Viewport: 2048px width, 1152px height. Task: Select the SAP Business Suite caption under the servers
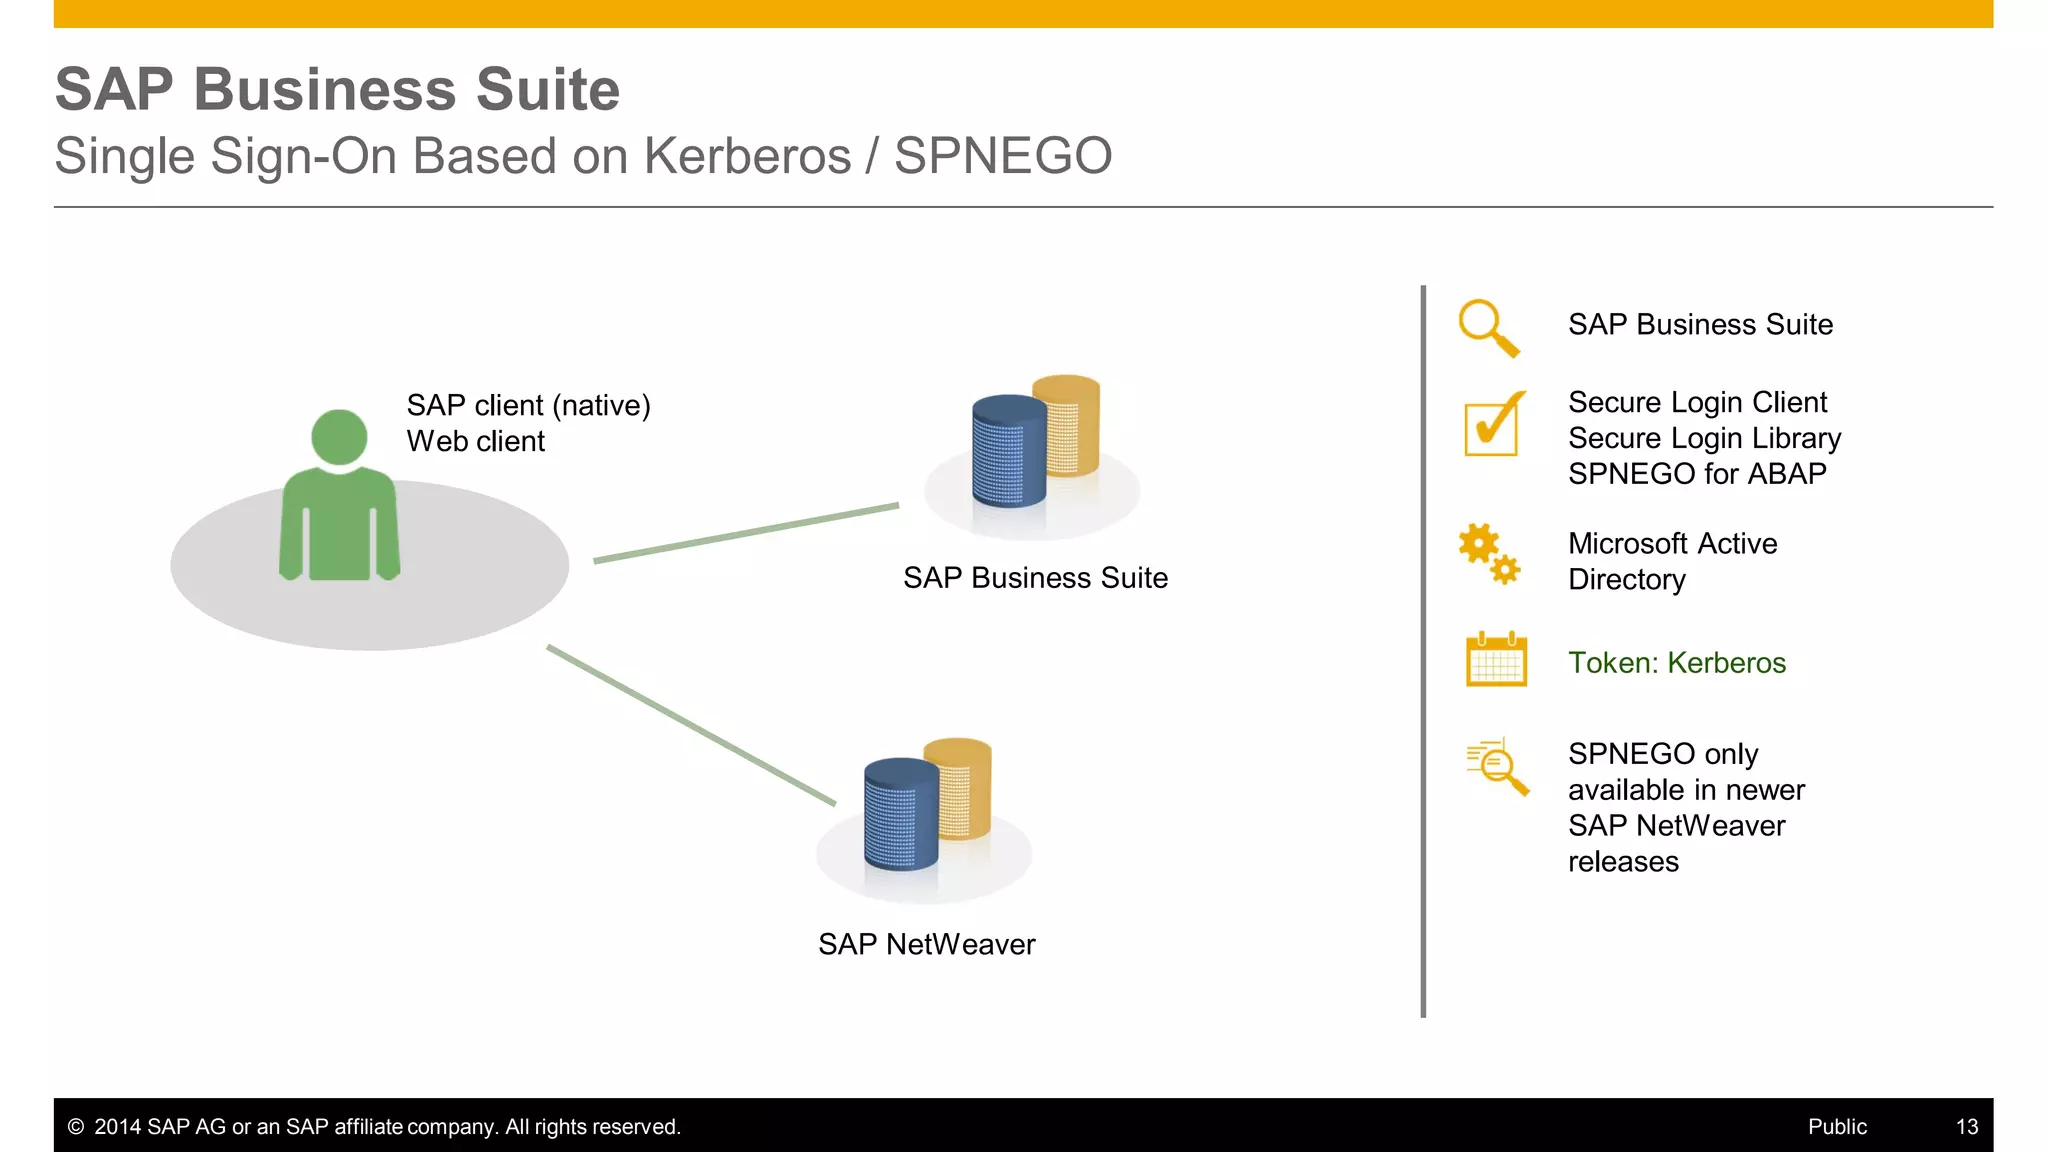1035,578
